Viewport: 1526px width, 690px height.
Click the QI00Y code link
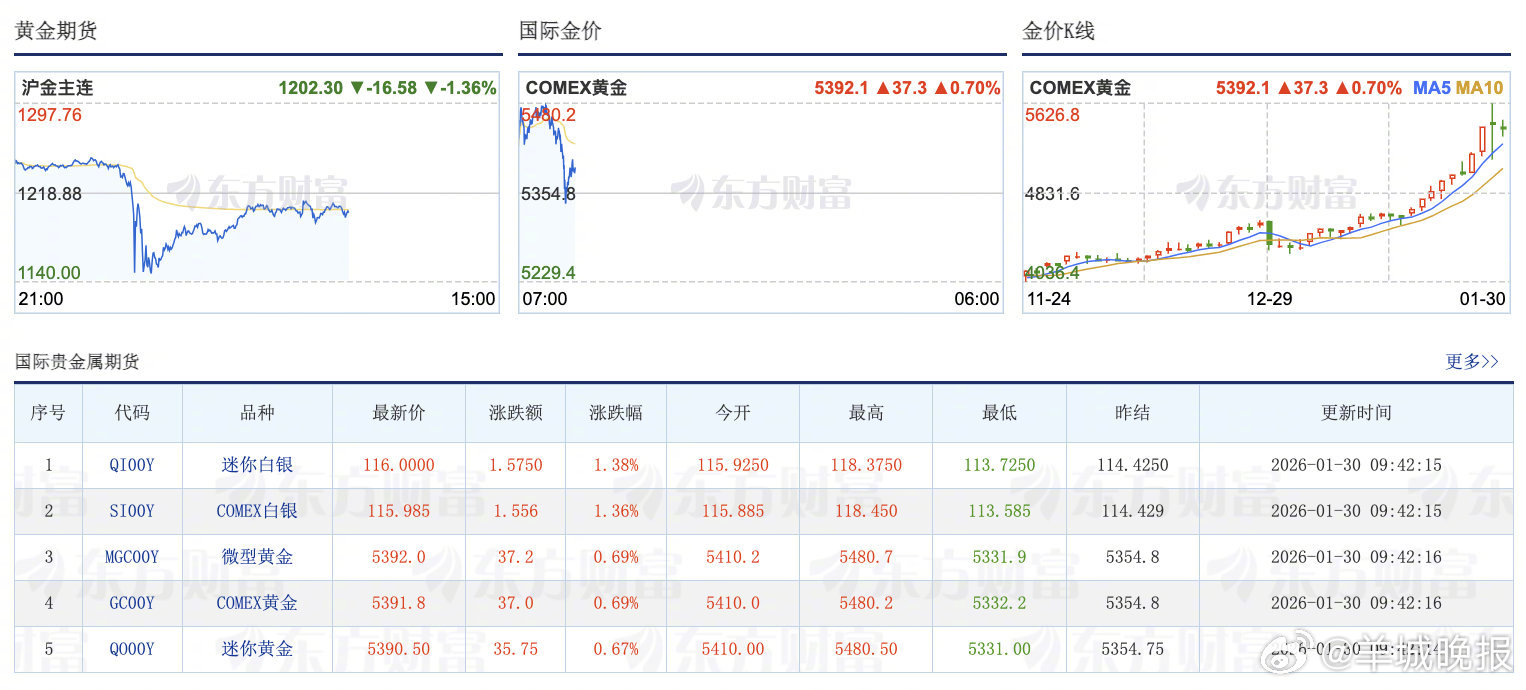point(131,463)
